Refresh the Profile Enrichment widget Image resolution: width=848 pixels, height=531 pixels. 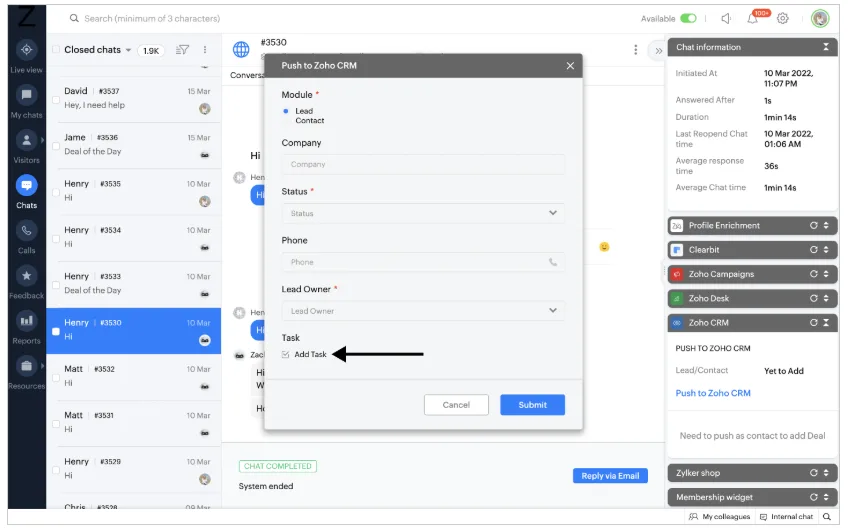pyautogui.click(x=813, y=225)
